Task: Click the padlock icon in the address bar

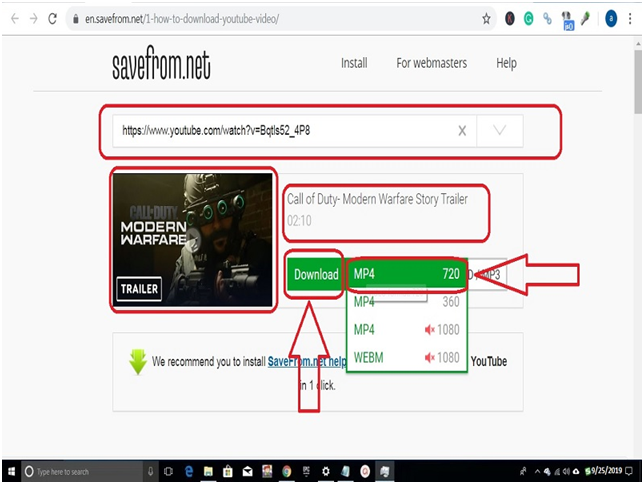Action: pyautogui.click(x=76, y=19)
